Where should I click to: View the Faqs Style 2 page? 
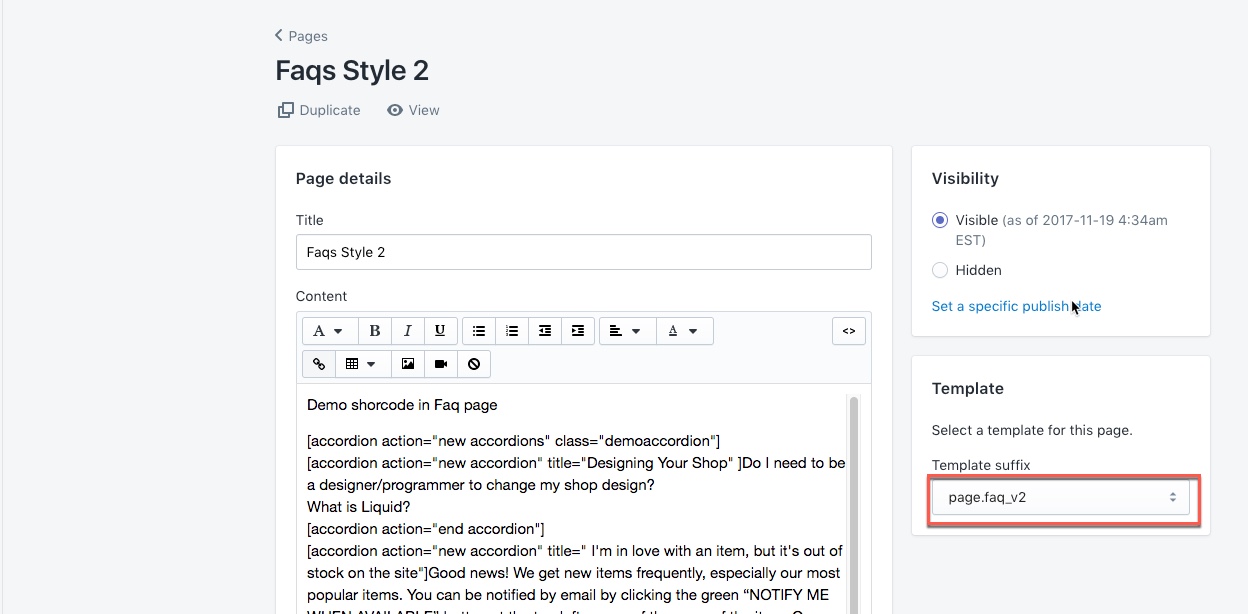tap(413, 110)
